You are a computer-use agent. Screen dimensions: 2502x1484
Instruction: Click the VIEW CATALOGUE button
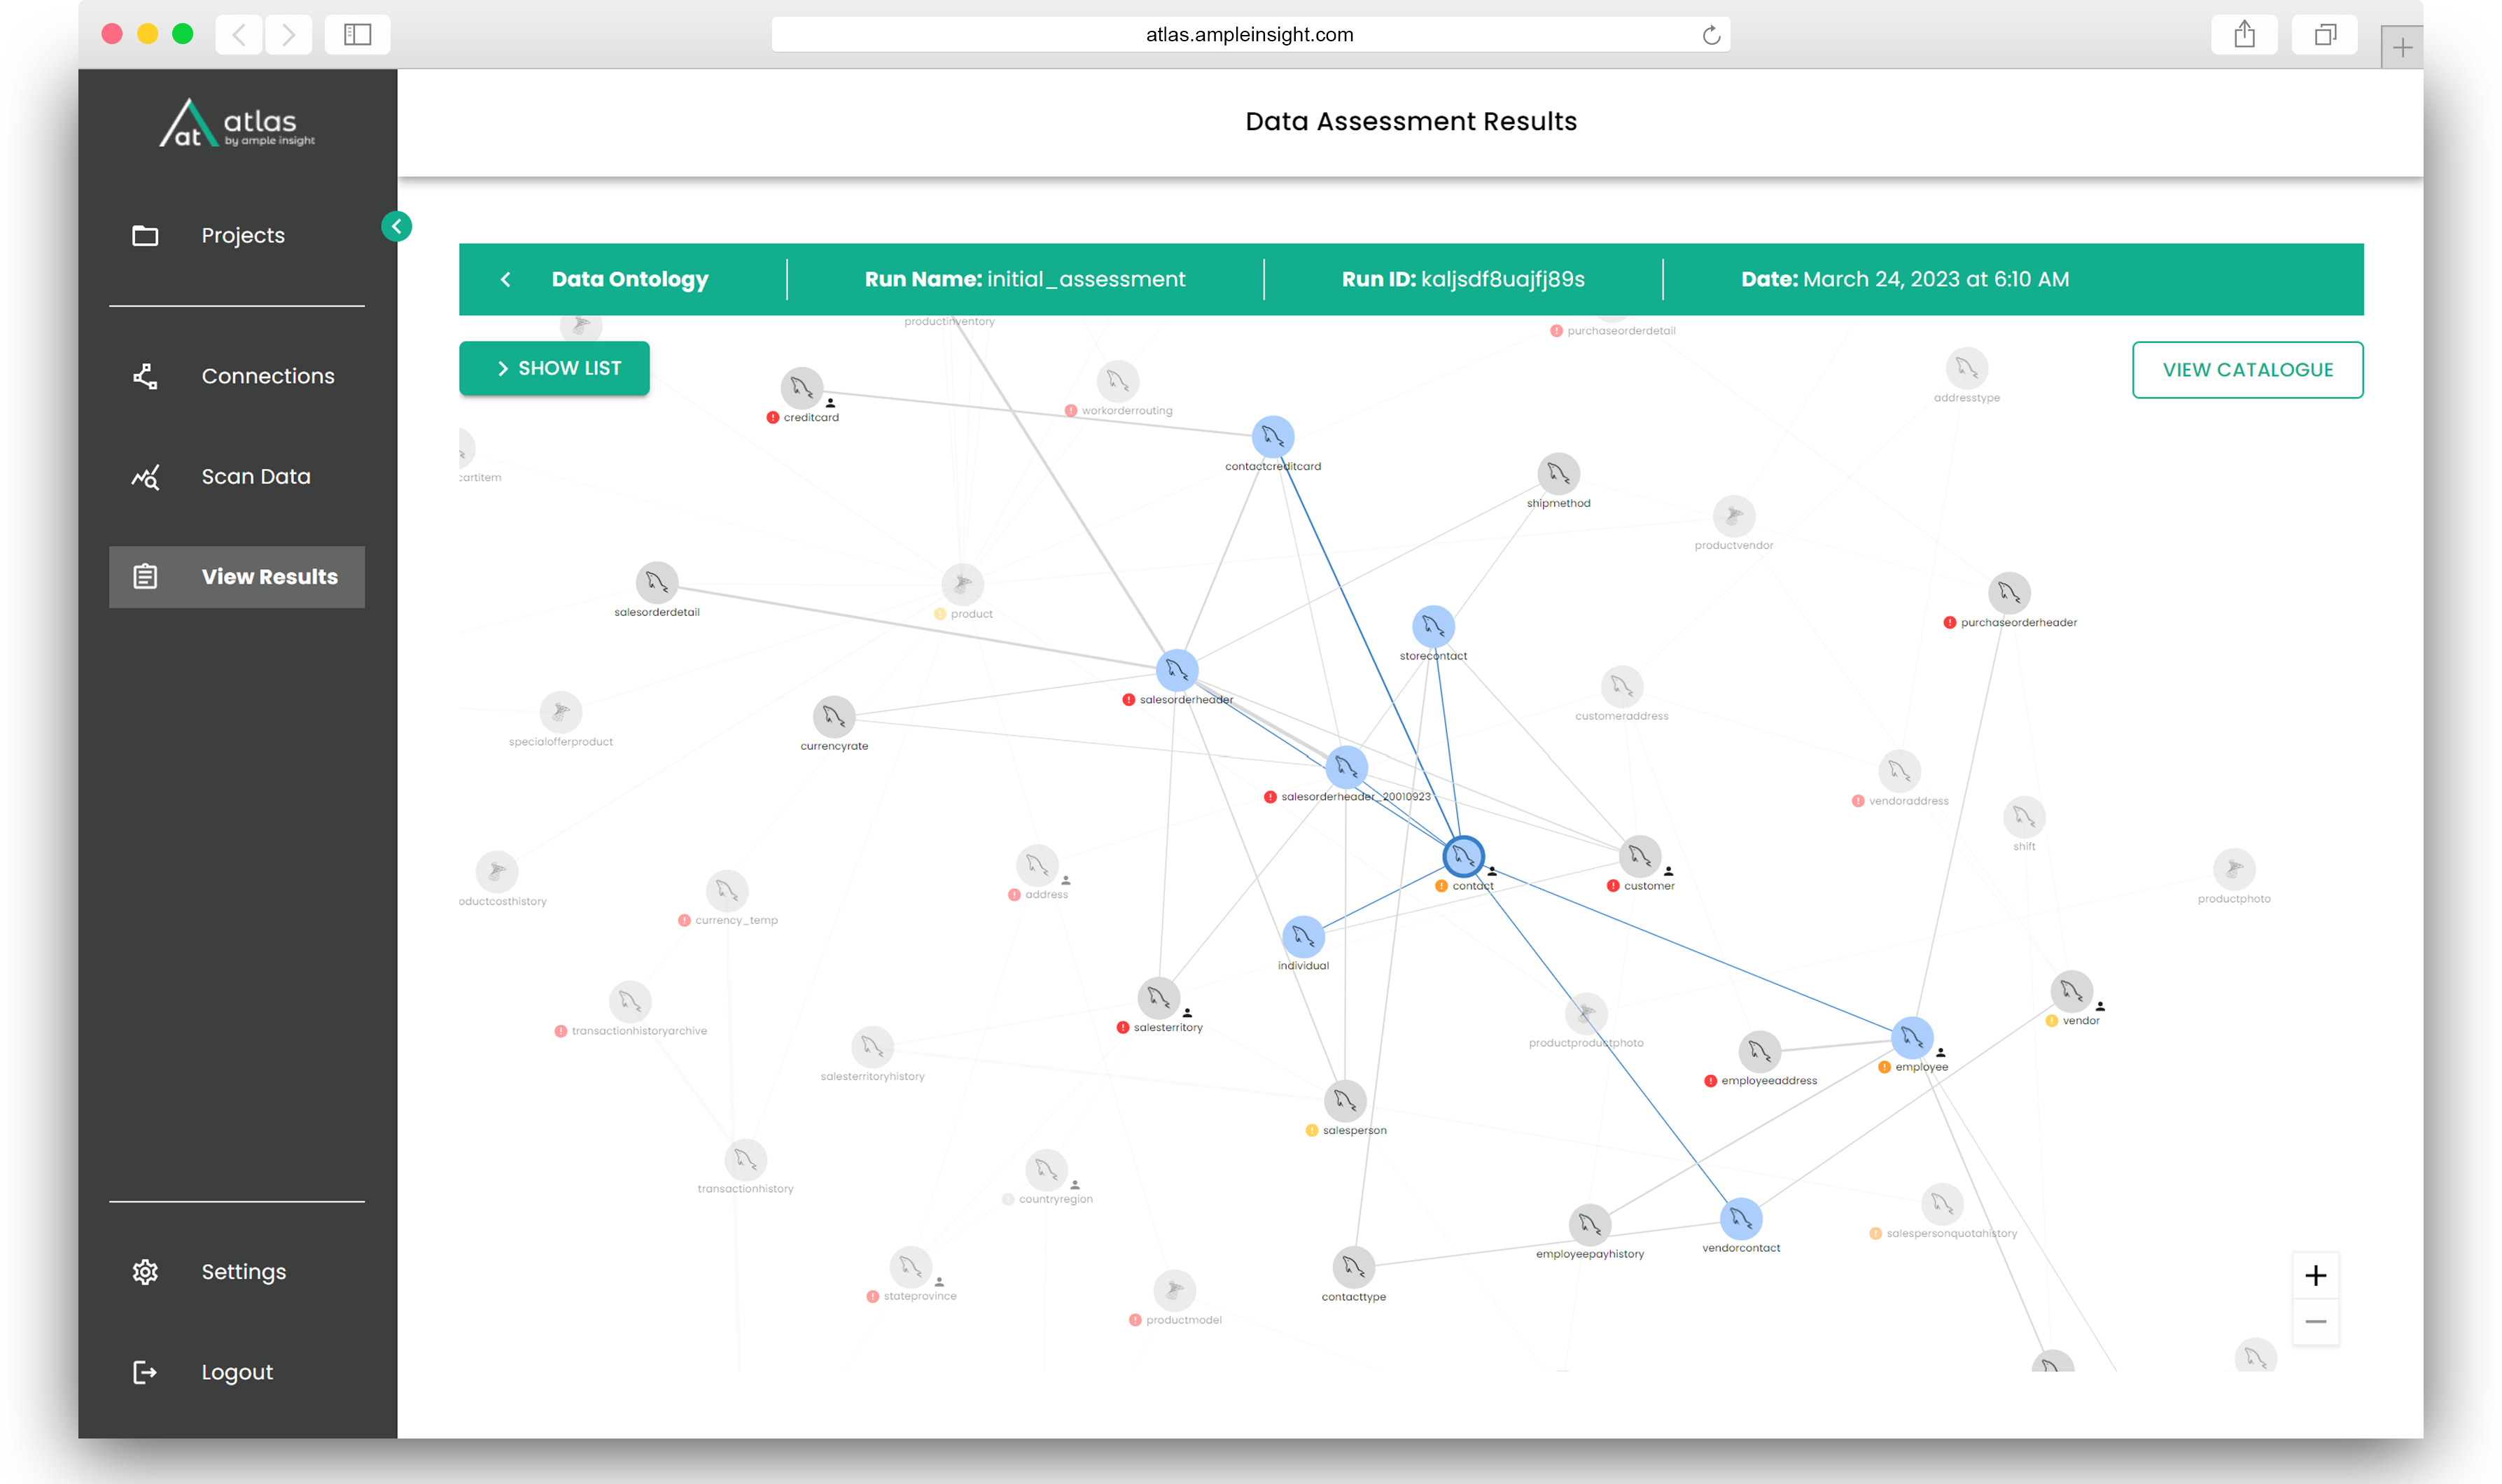pos(2247,369)
